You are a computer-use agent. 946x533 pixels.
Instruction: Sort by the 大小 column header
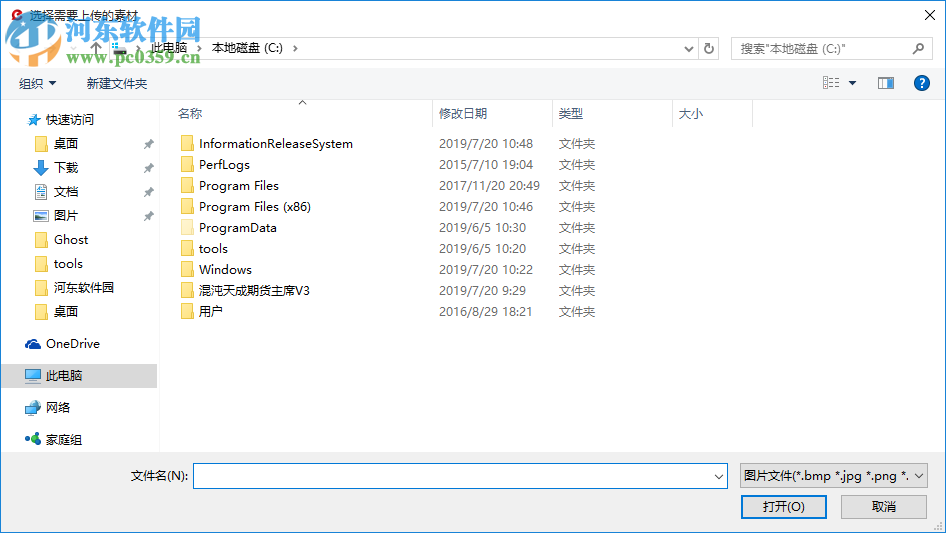coord(691,113)
